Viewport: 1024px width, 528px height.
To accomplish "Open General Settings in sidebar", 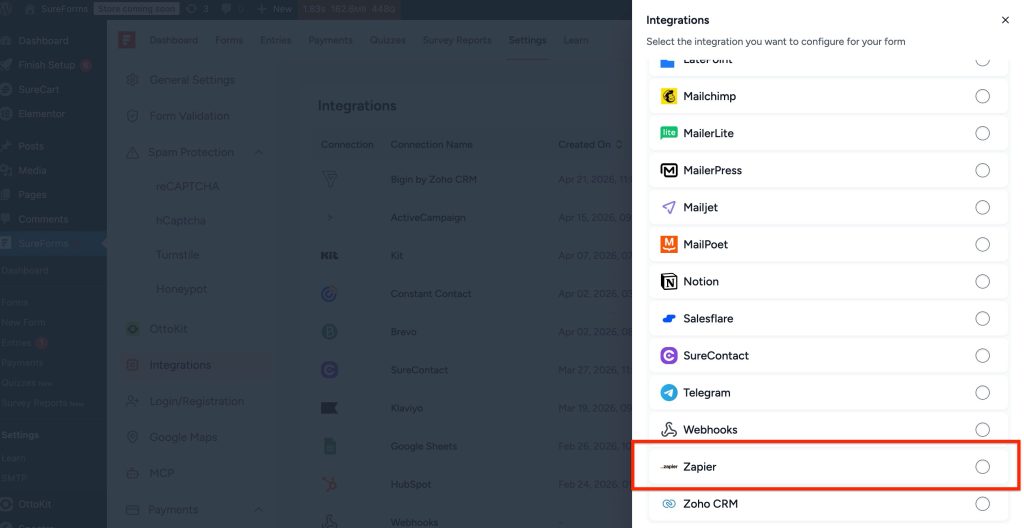I will pyautogui.click(x=192, y=80).
